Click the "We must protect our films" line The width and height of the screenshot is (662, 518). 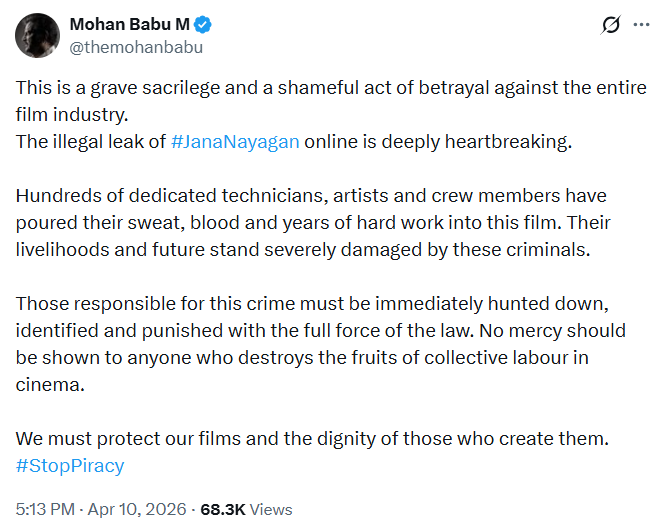click(310, 438)
